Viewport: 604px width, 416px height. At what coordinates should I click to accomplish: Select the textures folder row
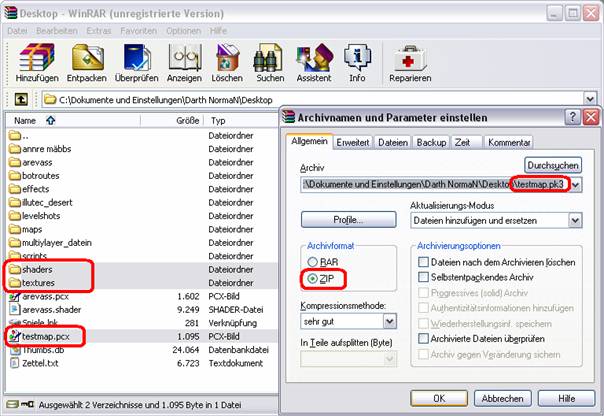pyautogui.click(x=142, y=283)
